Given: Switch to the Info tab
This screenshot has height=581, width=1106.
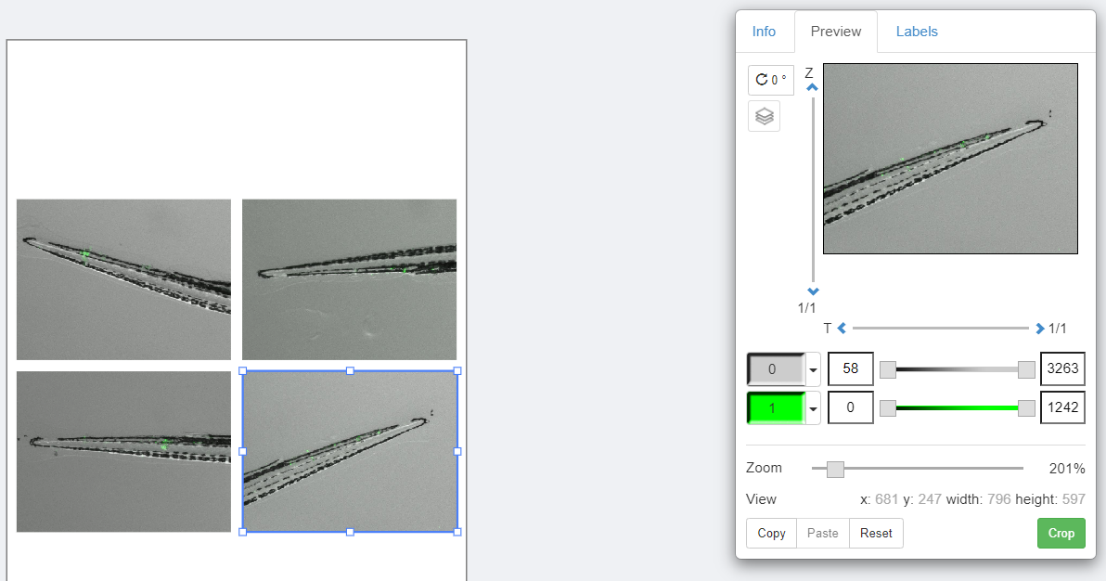Looking at the screenshot, I should 763,31.
